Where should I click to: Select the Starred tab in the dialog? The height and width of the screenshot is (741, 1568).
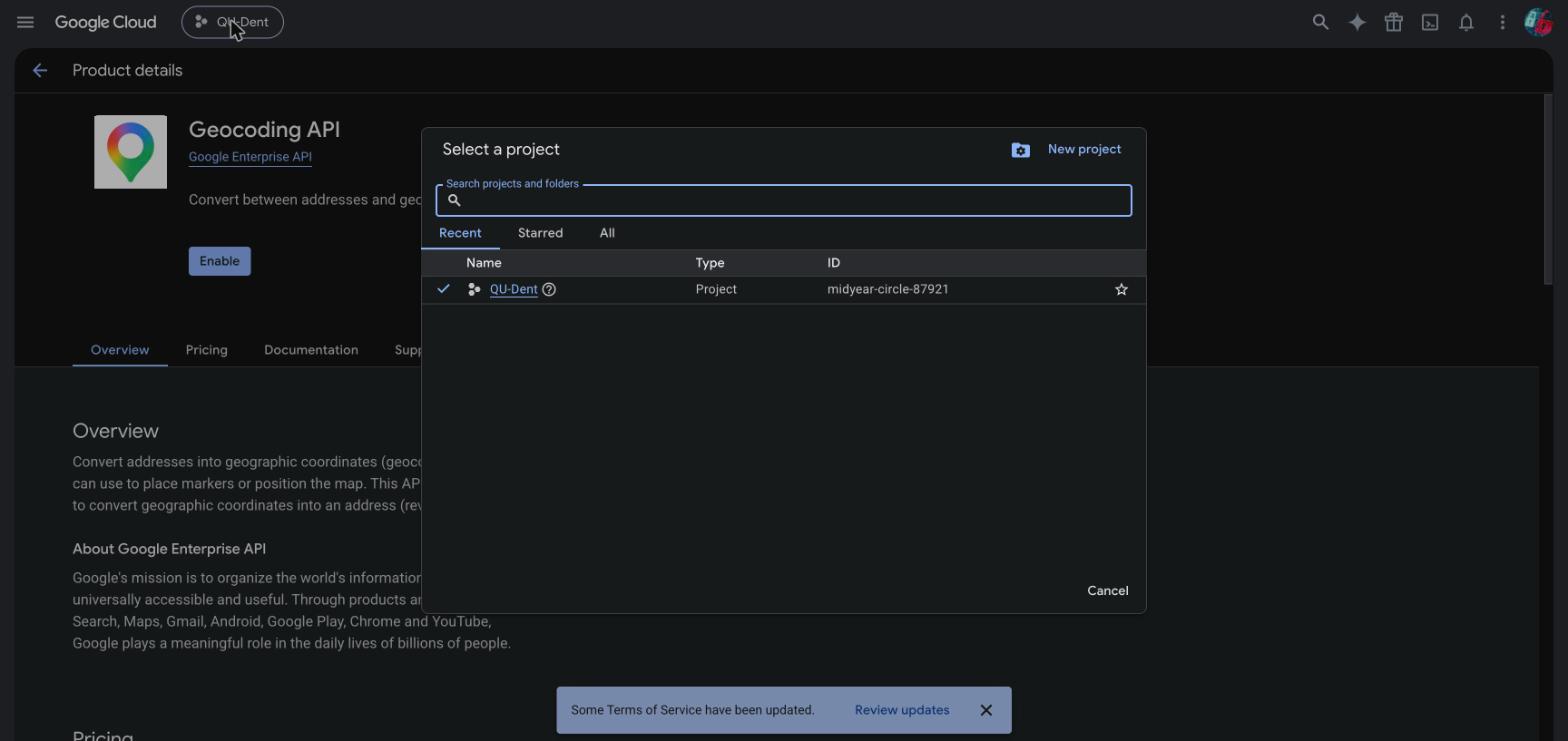540,233
